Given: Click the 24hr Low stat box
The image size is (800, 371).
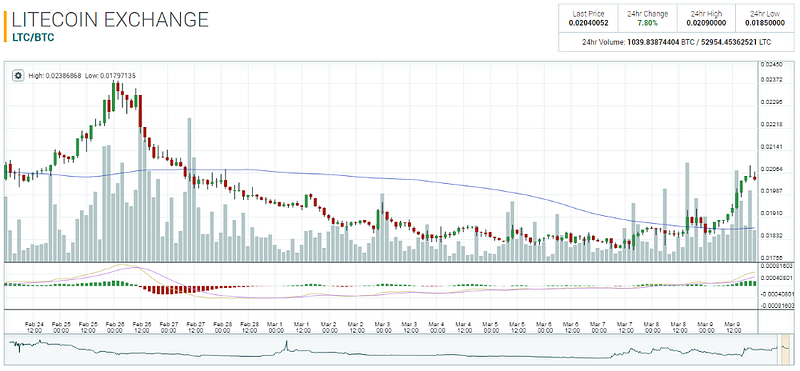Looking at the screenshot, I should tap(764, 18).
